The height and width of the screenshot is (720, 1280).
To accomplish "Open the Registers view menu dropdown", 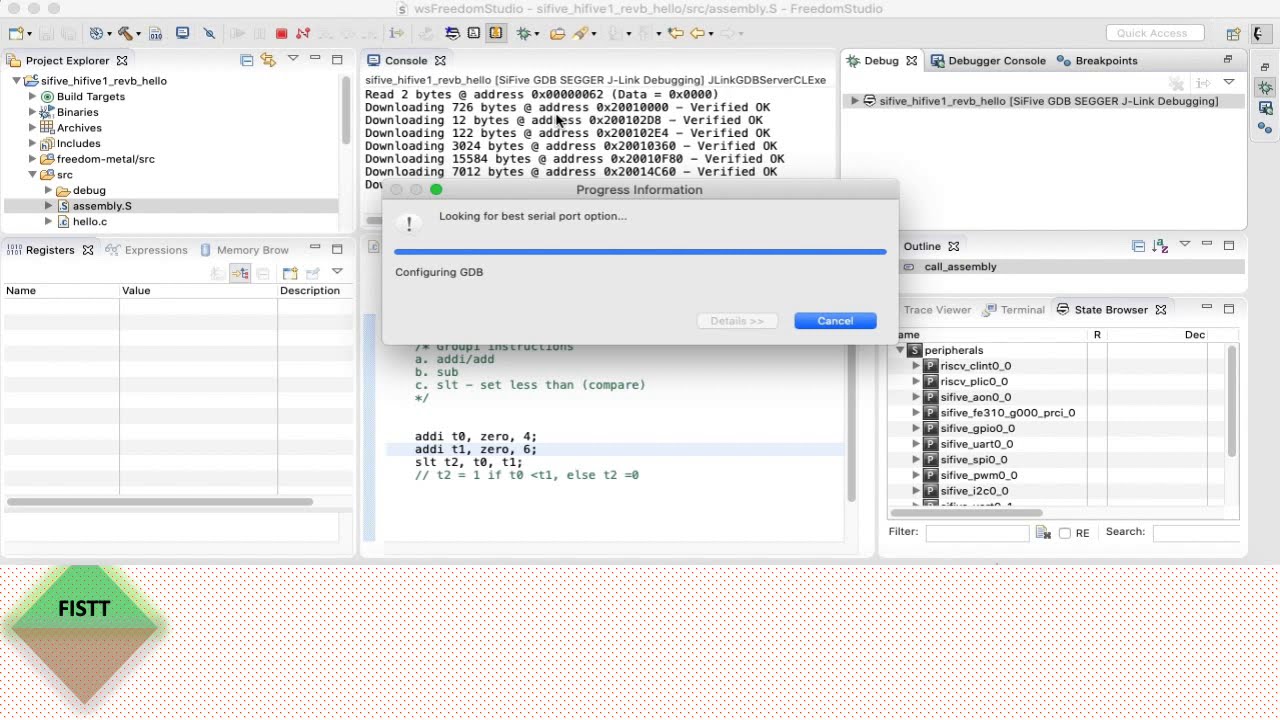I will [x=337, y=271].
